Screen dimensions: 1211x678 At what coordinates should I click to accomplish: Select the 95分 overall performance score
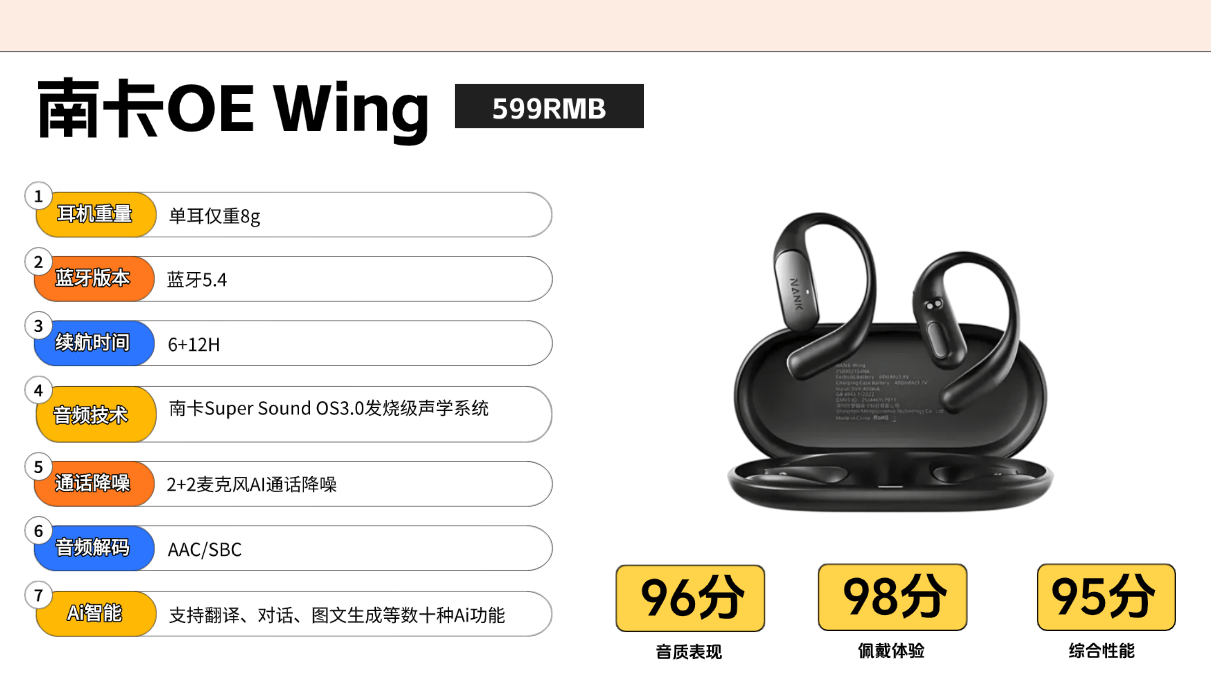pos(1106,597)
